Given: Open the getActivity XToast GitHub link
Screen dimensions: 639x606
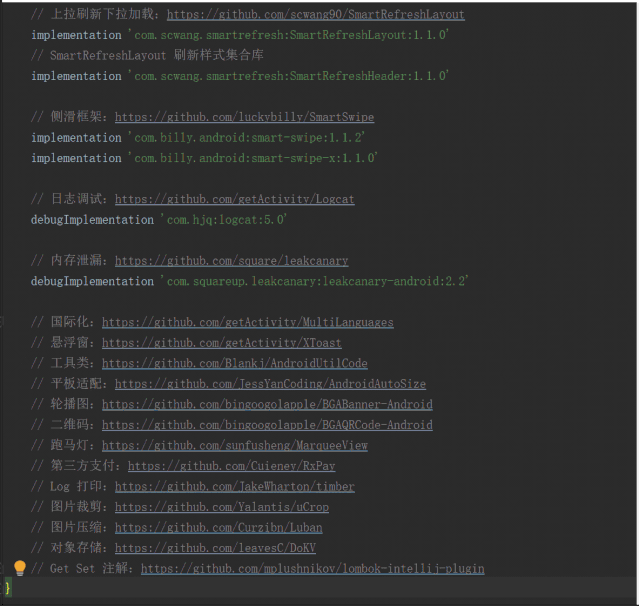Looking at the screenshot, I should click(x=221, y=343).
